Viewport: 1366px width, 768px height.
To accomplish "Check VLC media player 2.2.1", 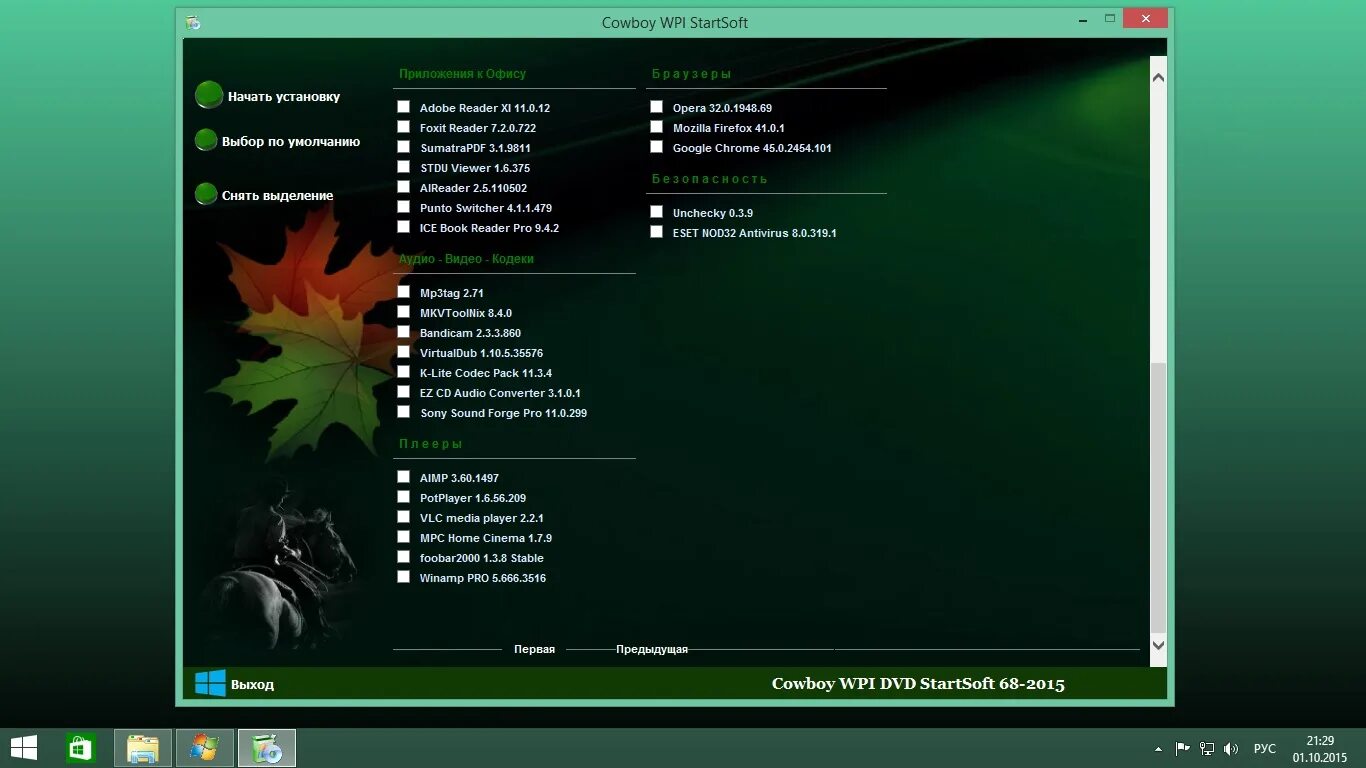I will point(404,517).
